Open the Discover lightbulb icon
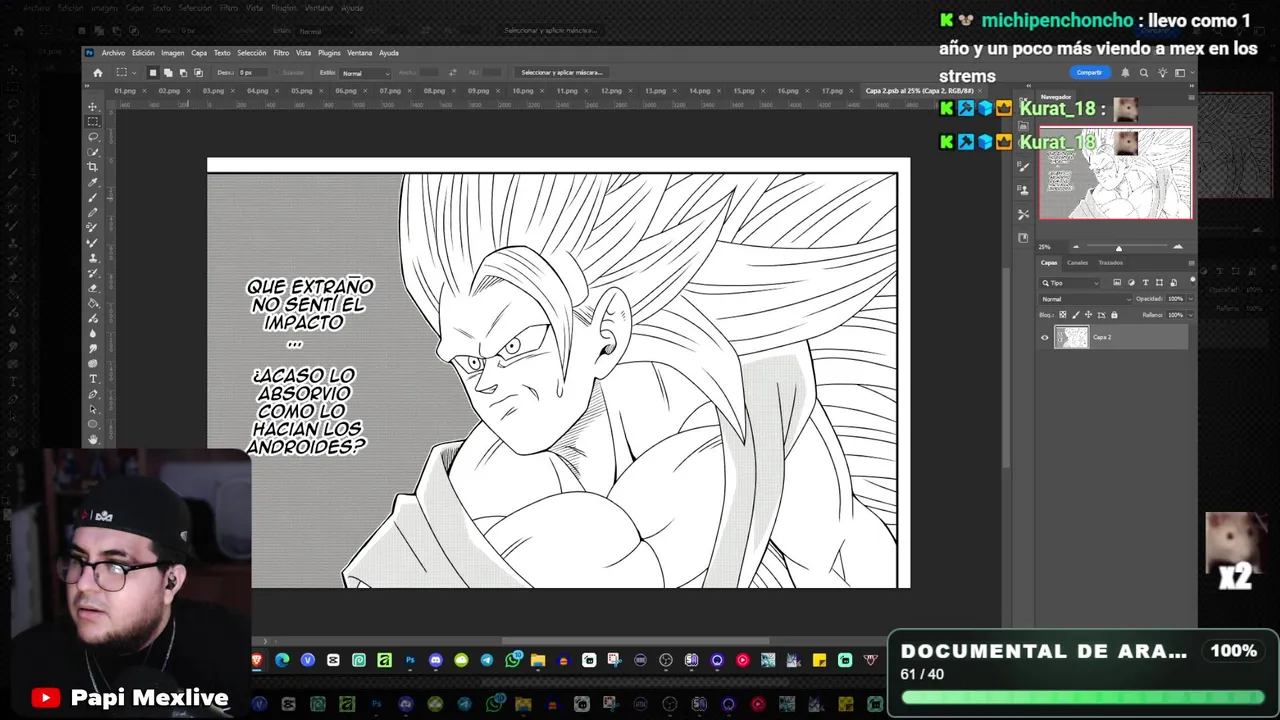The height and width of the screenshot is (720, 1280). (x=1163, y=73)
